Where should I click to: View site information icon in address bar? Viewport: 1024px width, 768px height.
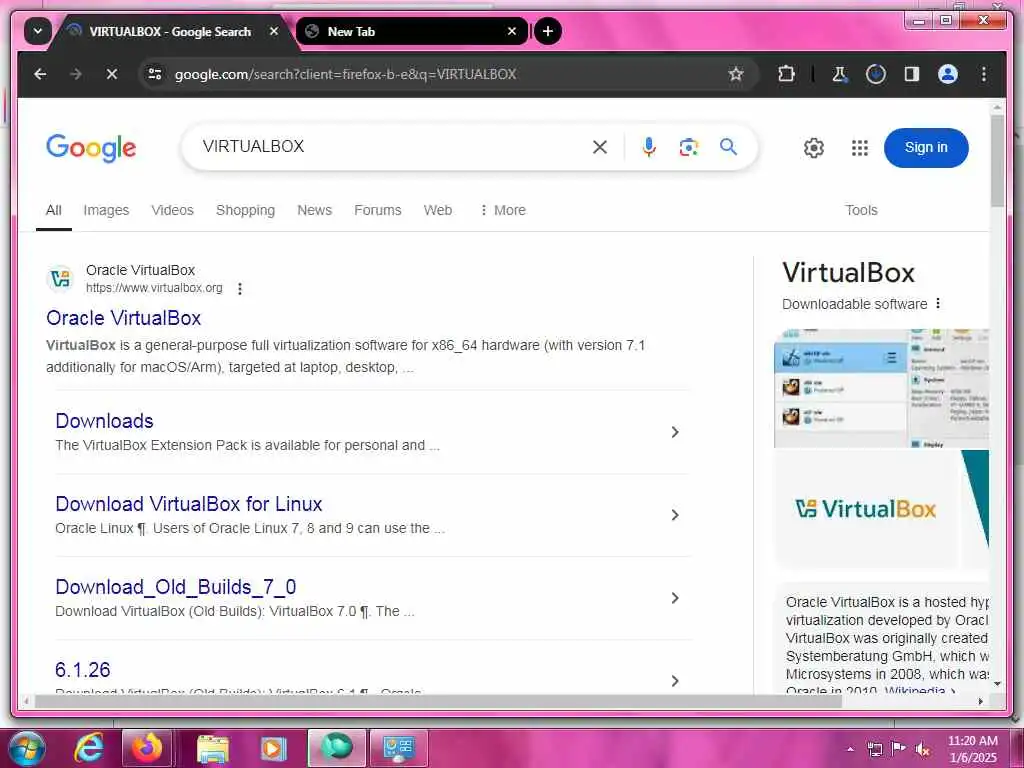pyautogui.click(x=155, y=74)
